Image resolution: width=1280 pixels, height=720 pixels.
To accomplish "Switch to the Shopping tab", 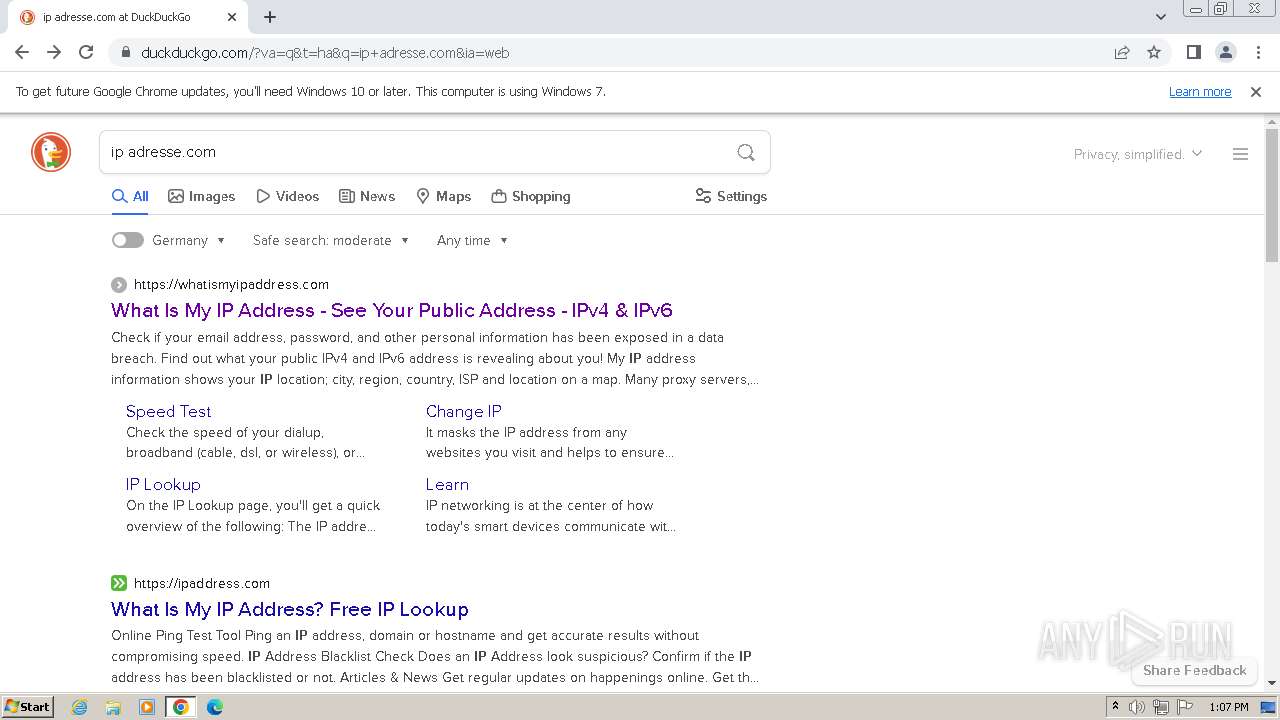I will click(531, 196).
